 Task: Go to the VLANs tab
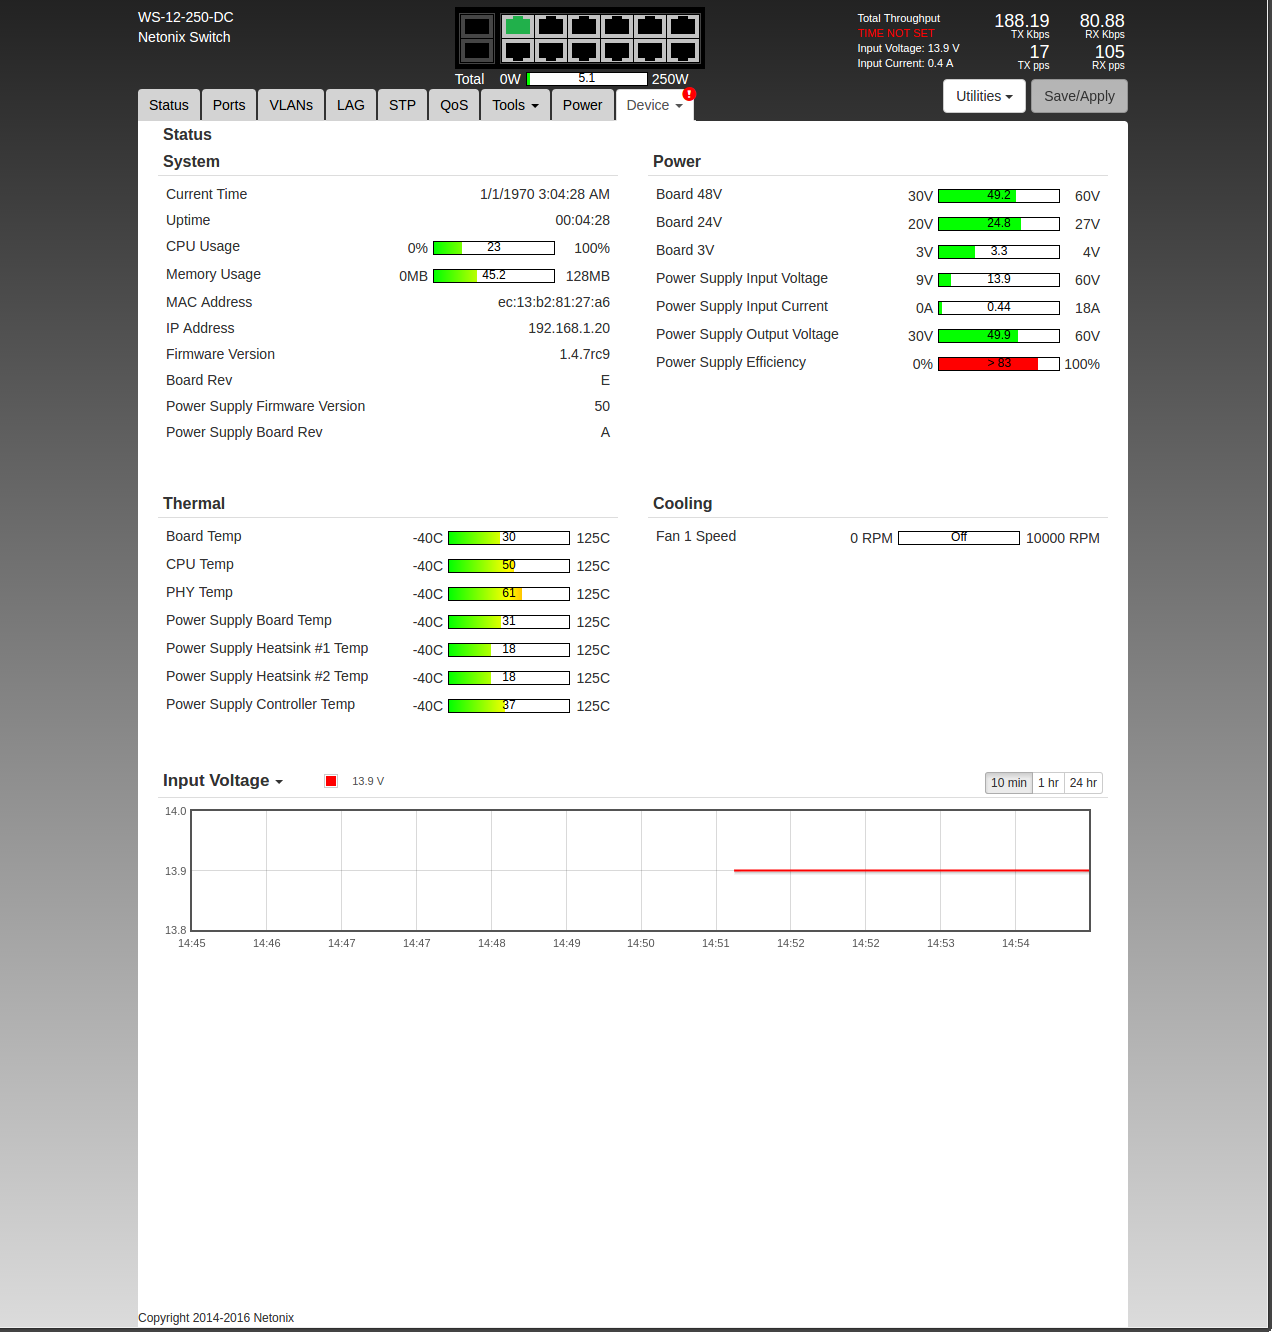[291, 105]
